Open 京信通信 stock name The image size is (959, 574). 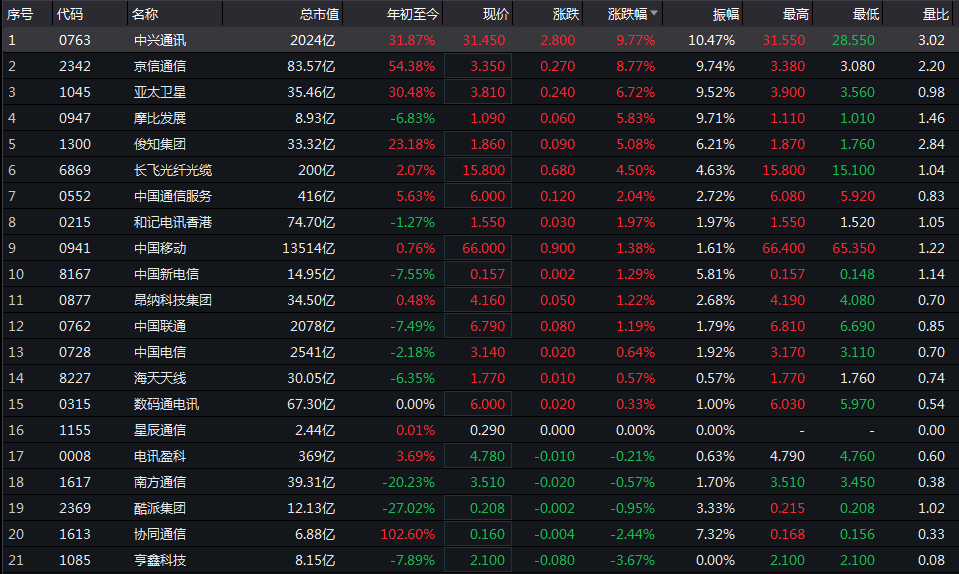(160, 66)
